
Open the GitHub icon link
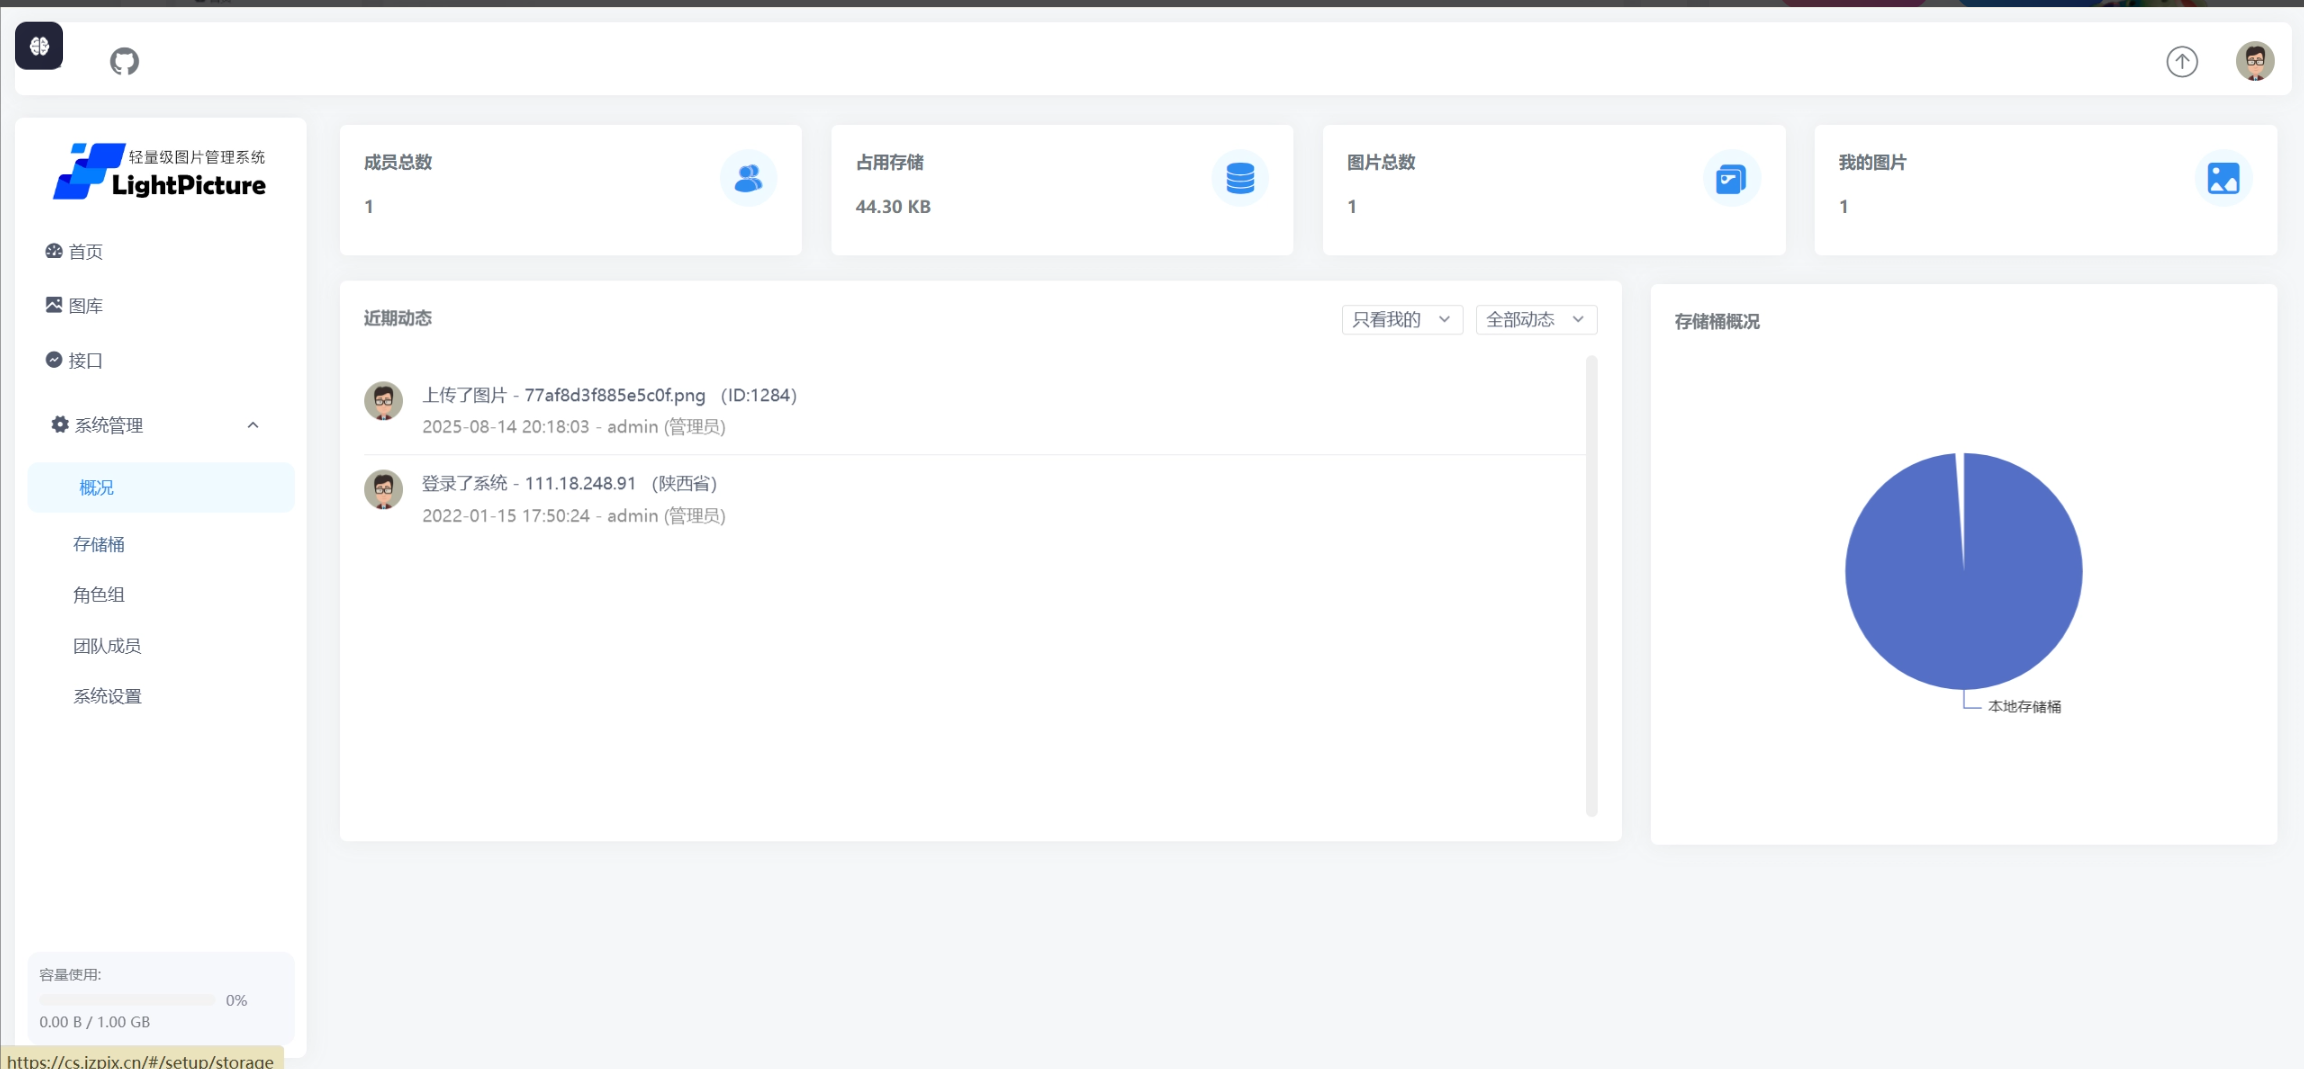click(124, 62)
